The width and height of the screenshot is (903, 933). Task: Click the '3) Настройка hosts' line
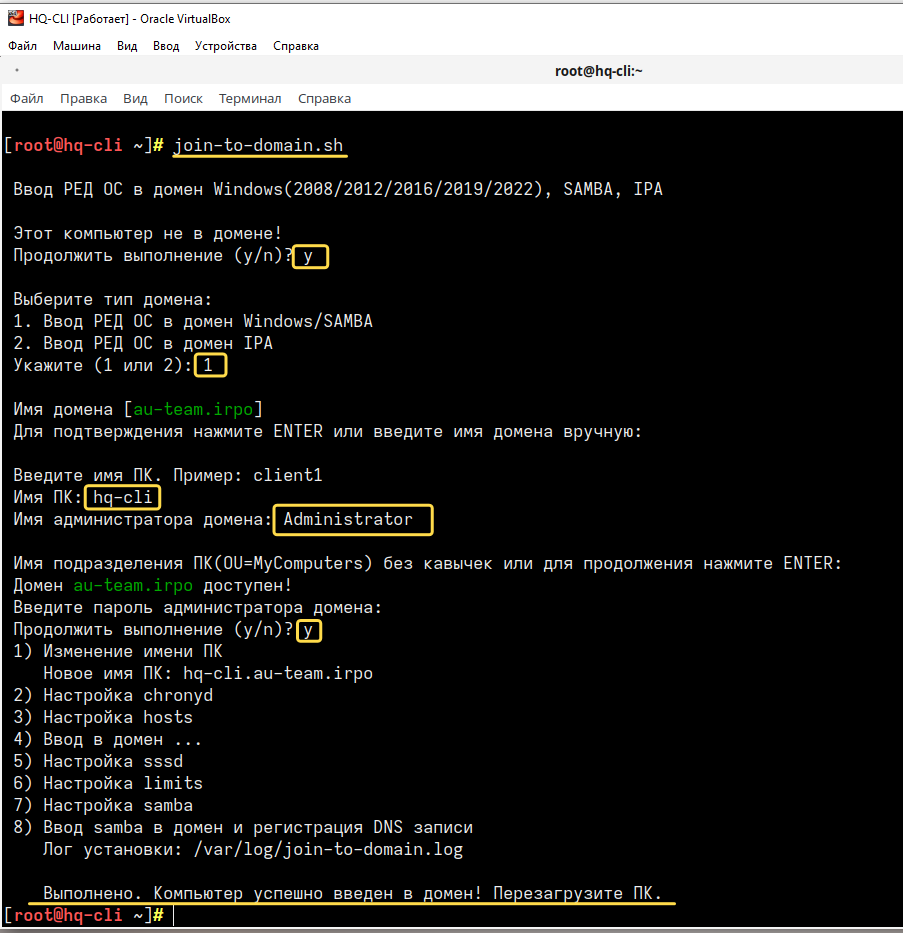click(103, 718)
